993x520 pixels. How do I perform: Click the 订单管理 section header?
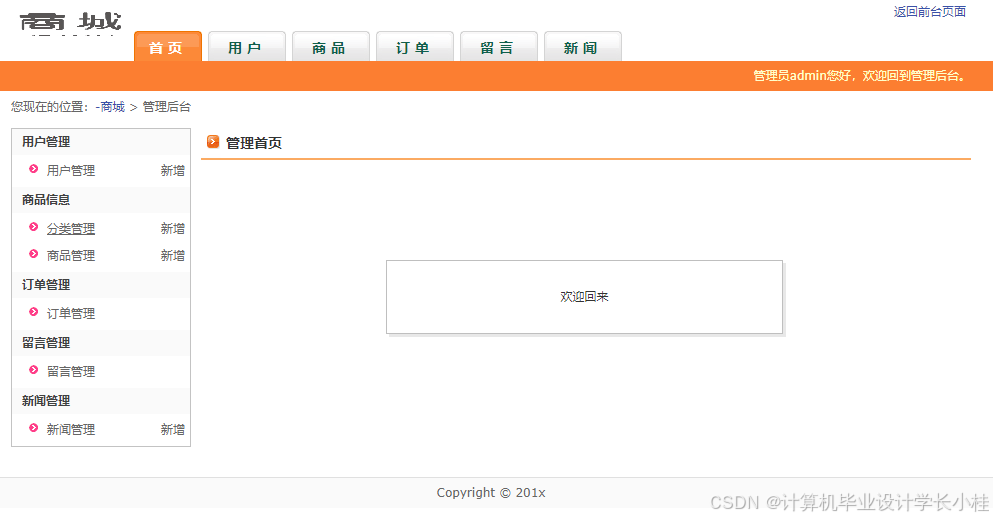[x=46, y=285]
